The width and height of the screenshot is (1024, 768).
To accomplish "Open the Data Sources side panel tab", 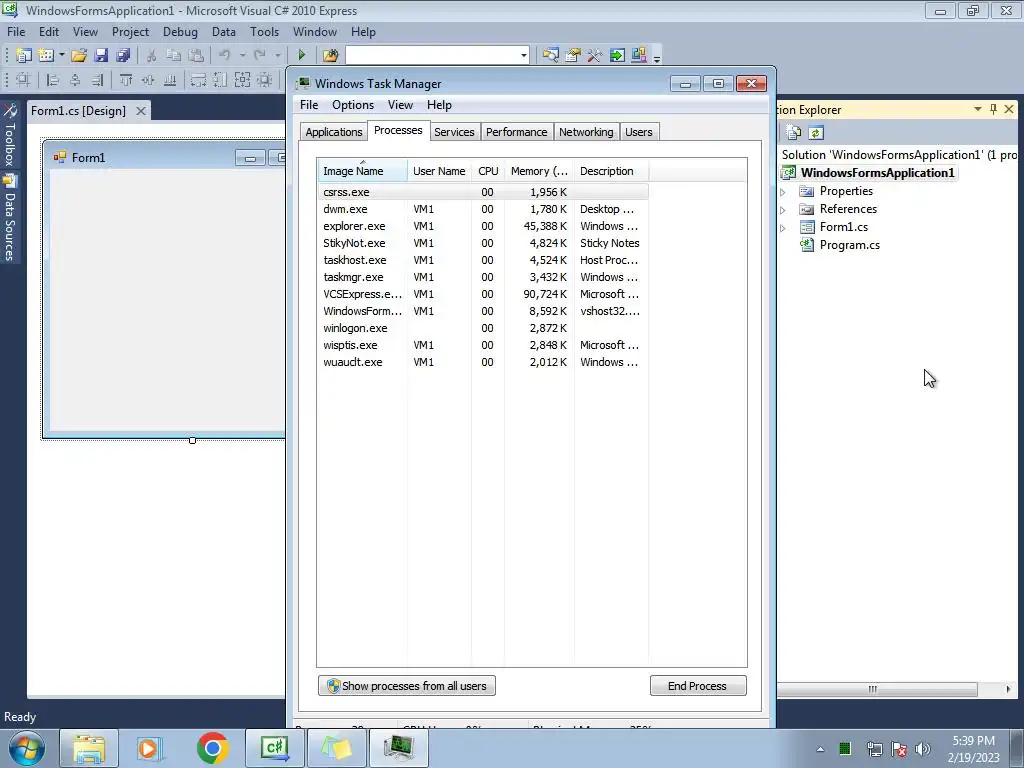I will click(x=10, y=218).
